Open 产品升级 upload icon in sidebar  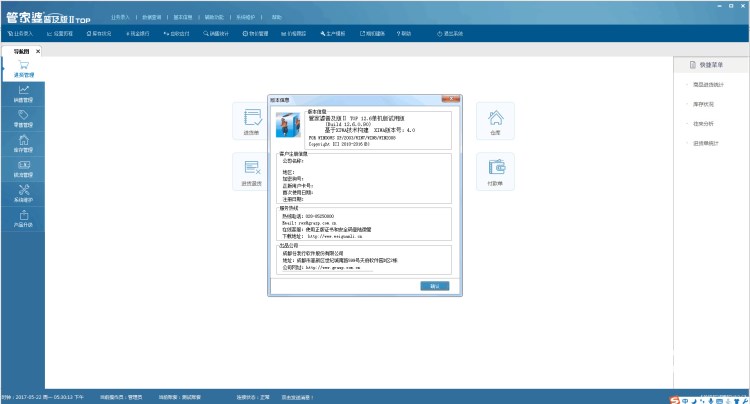[23, 219]
